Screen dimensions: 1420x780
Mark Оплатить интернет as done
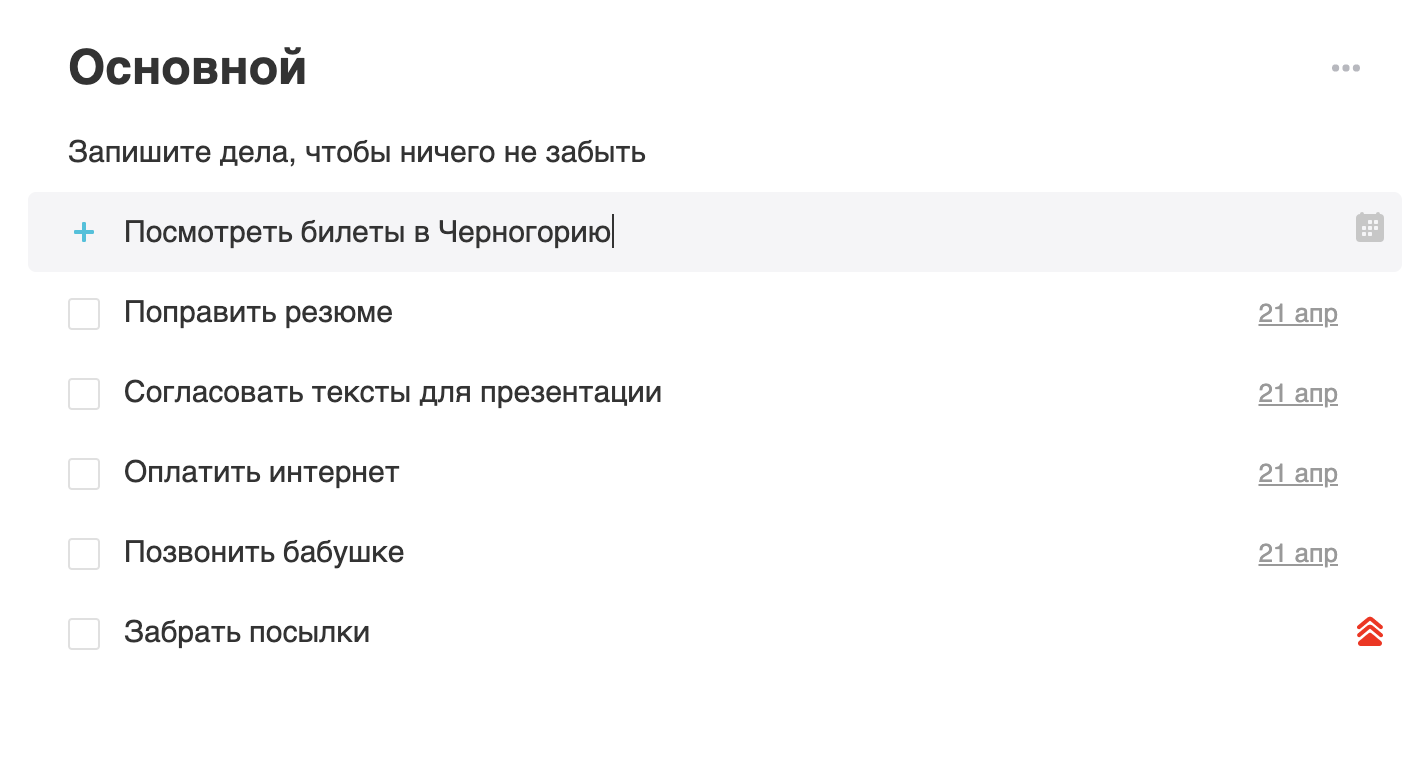coord(84,473)
